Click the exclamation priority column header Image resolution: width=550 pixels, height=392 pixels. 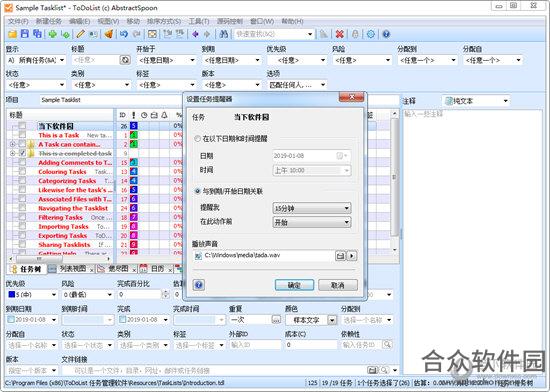pos(134,115)
